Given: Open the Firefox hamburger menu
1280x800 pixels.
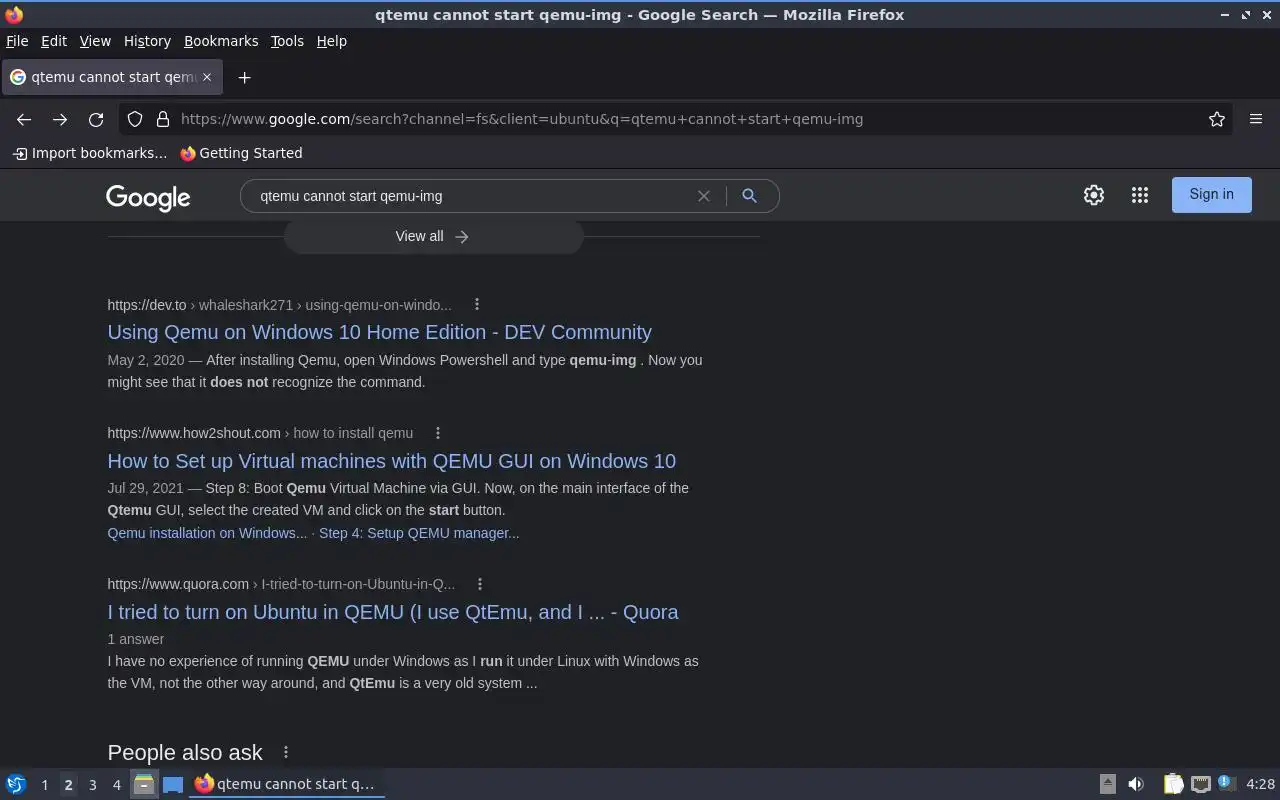Looking at the screenshot, I should coord(1256,119).
